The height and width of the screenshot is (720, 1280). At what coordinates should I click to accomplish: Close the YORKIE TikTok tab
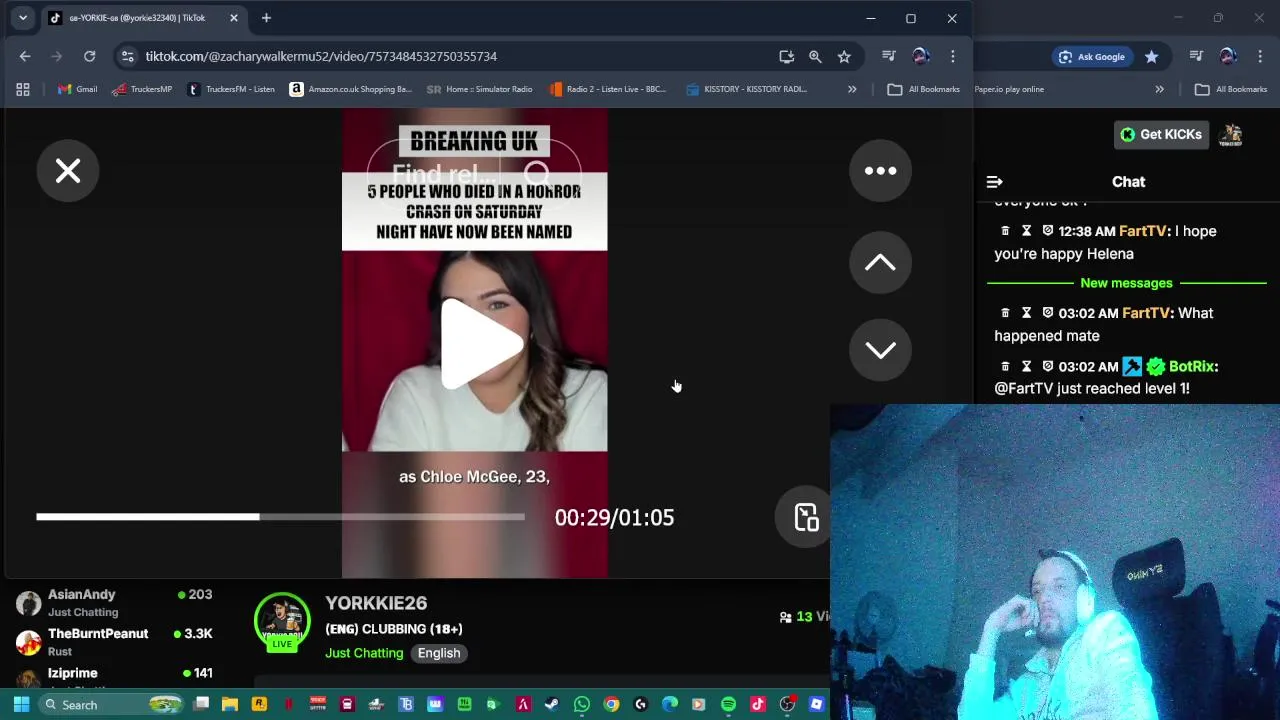pyautogui.click(x=234, y=18)
